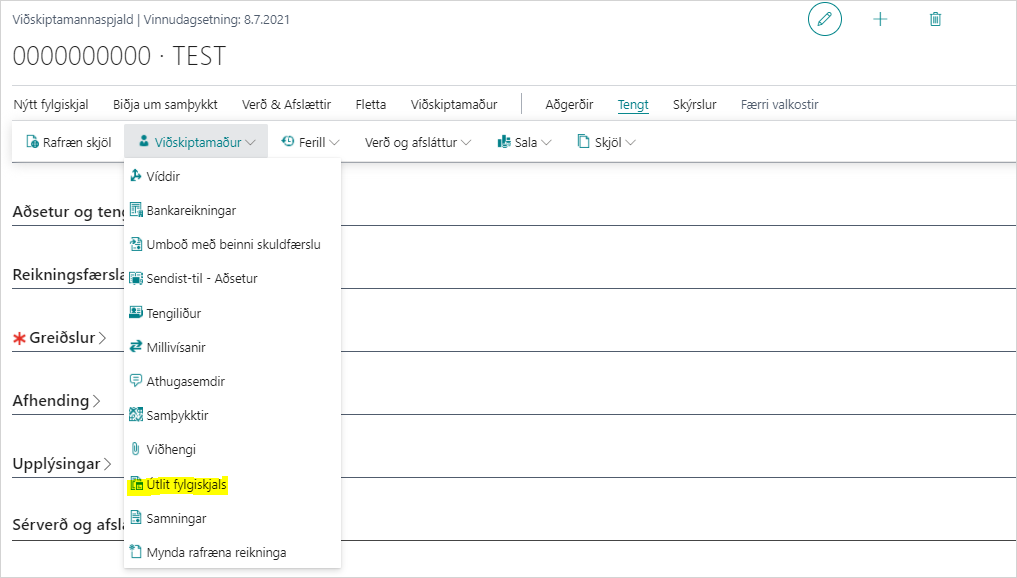Click Færri valkostir link
1017x578 pixels.
pos(779,104)
